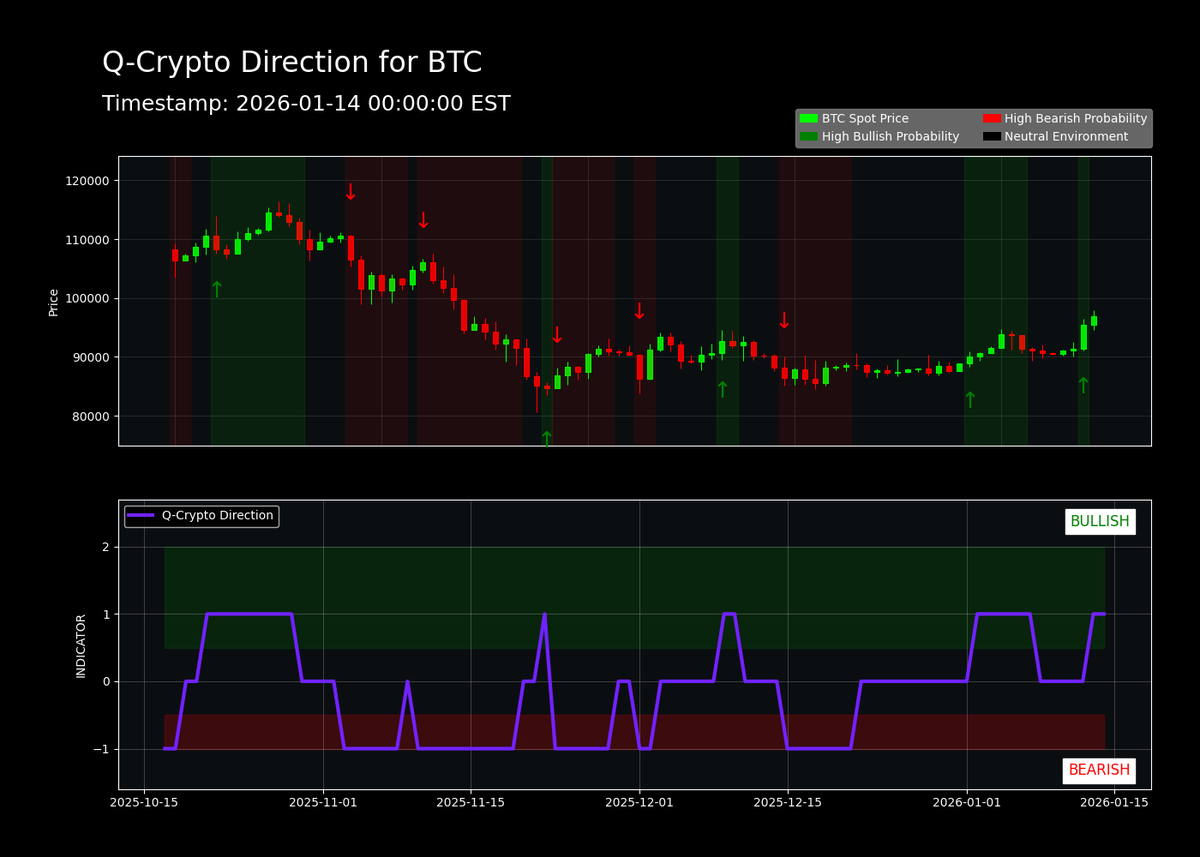Click the BEARISH label tab

(x=1099, y=770)
